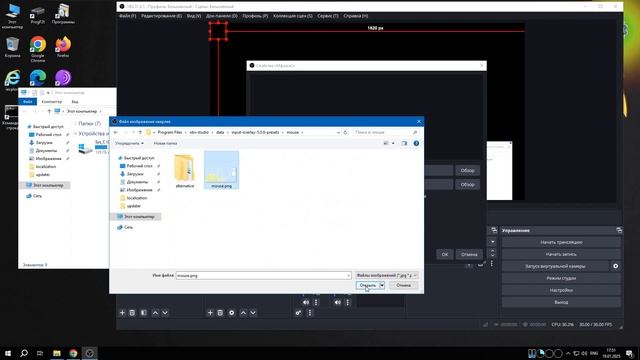Image resolution: width=640 pixels, height=360 pixels.
Task: Open the Открыть button's split dropdown arrow
Action: (382, 285)
